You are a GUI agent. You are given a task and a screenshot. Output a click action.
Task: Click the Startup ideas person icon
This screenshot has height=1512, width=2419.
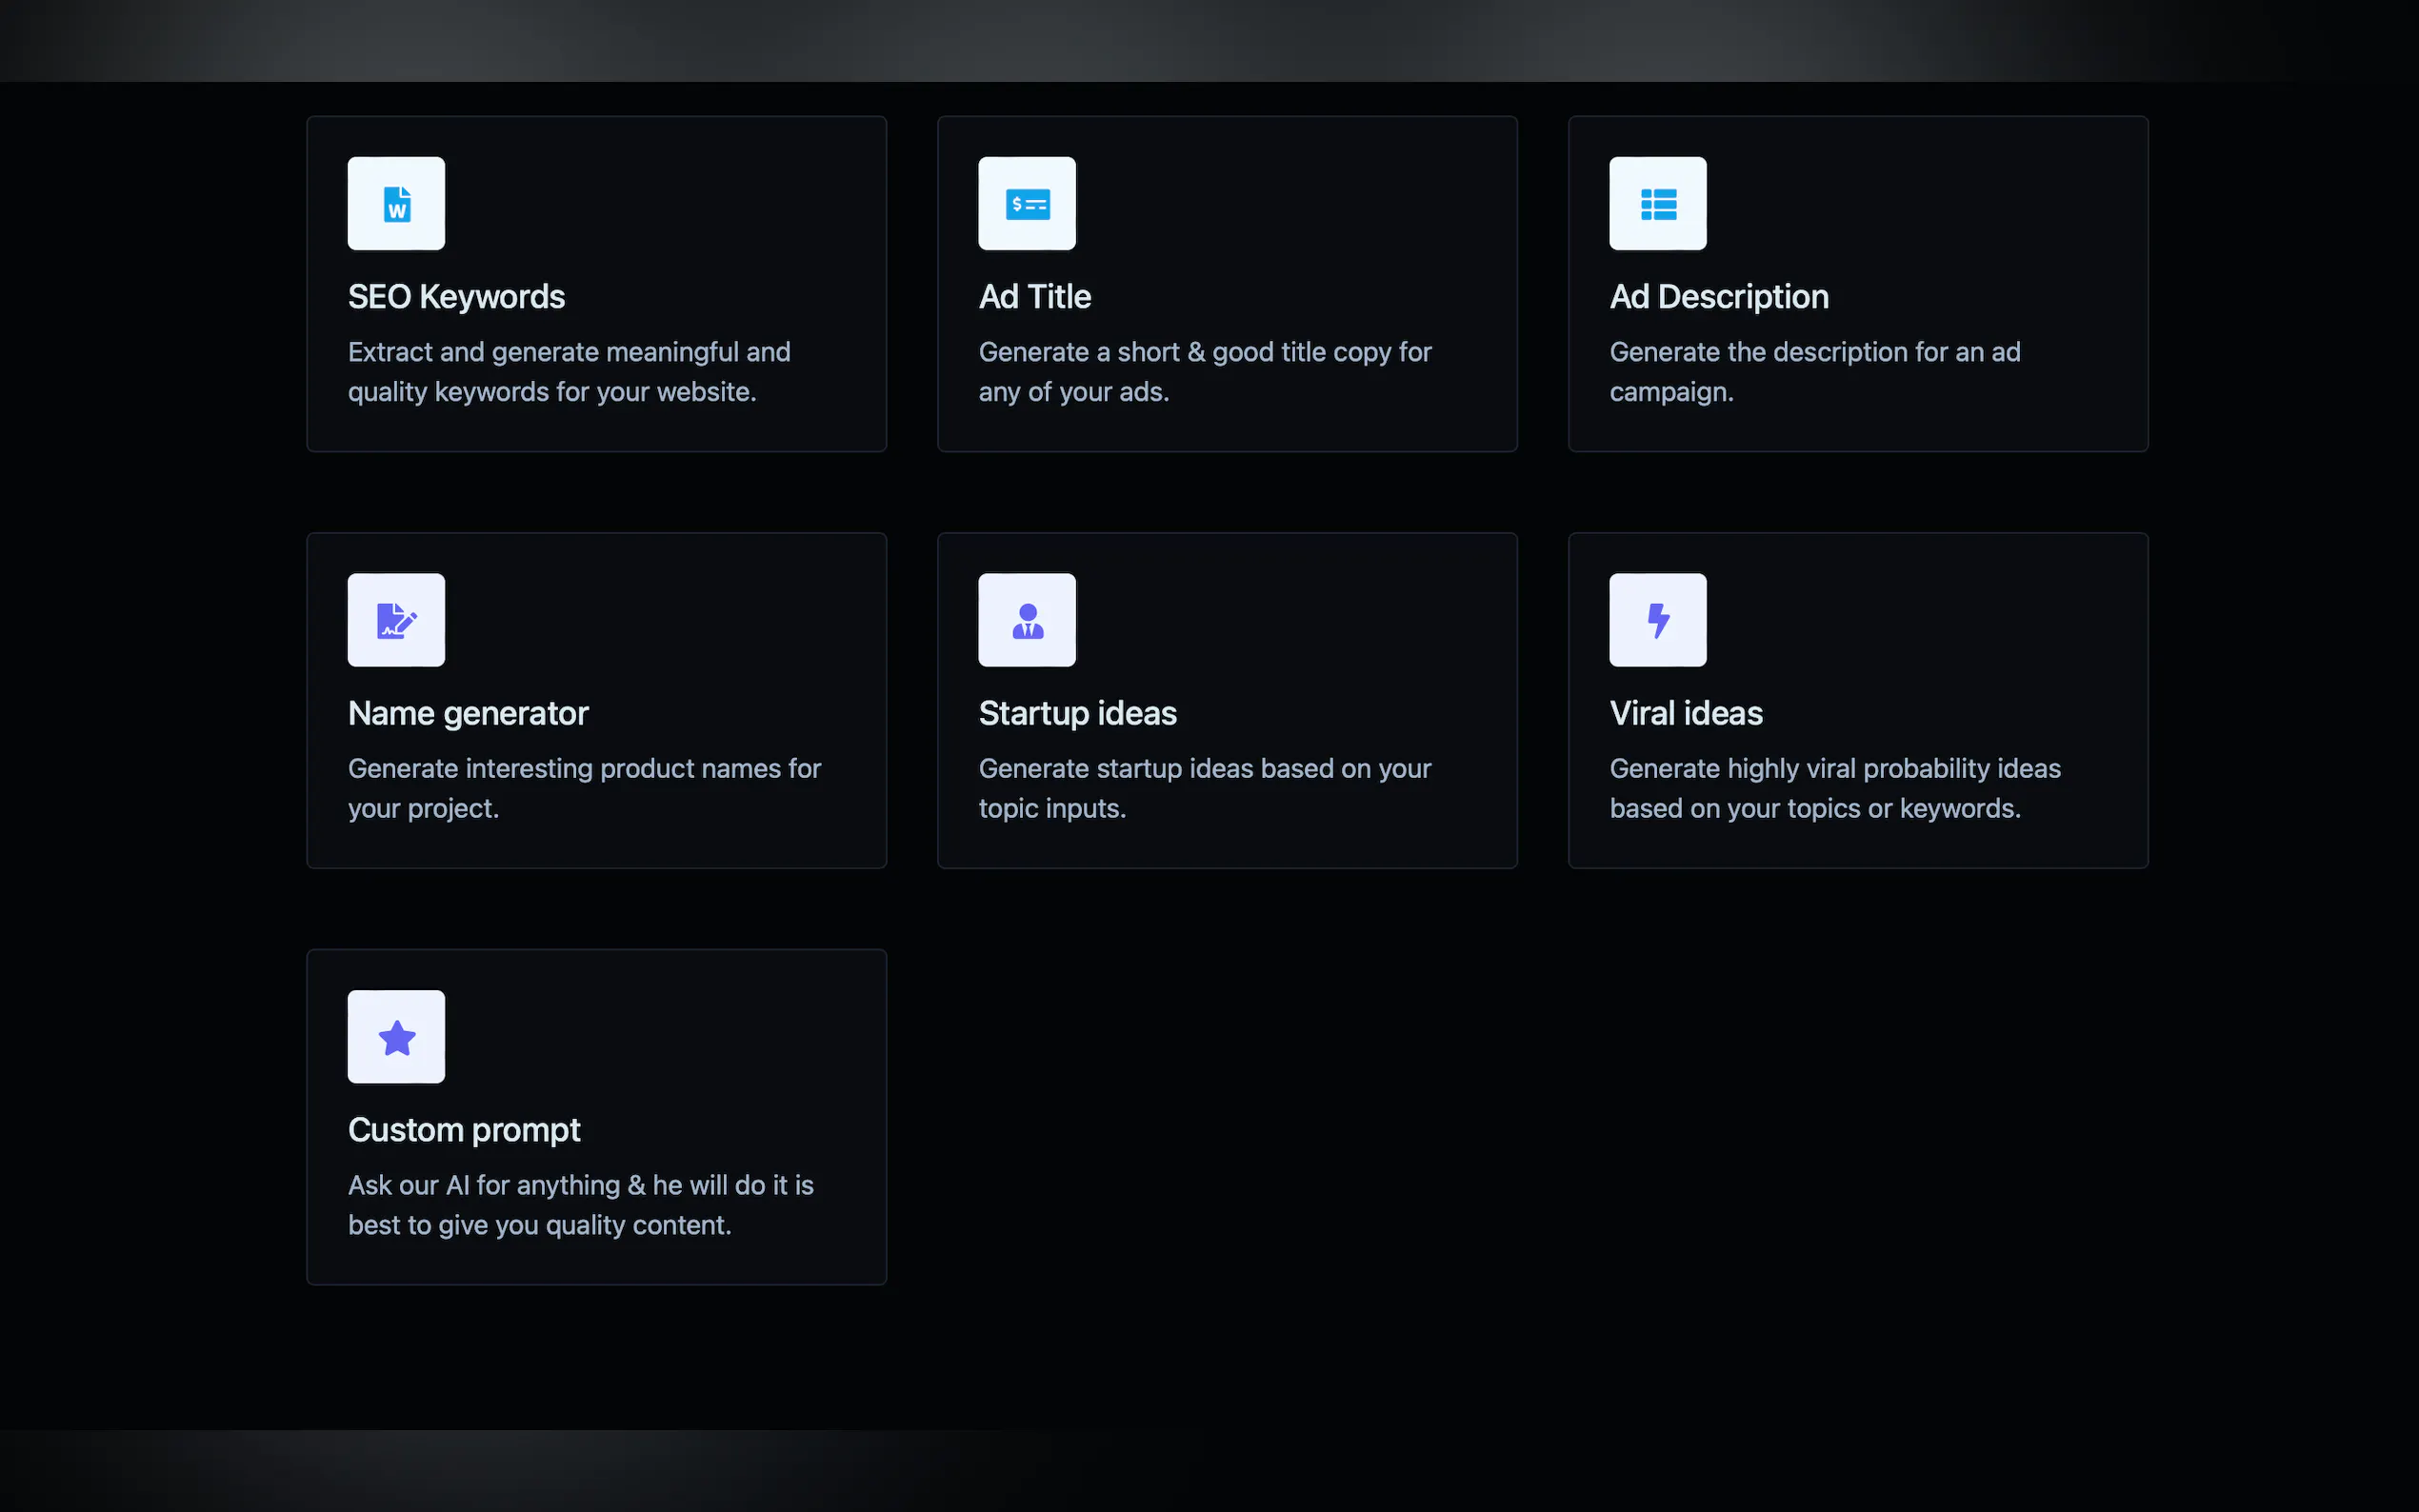(1027, 620)
